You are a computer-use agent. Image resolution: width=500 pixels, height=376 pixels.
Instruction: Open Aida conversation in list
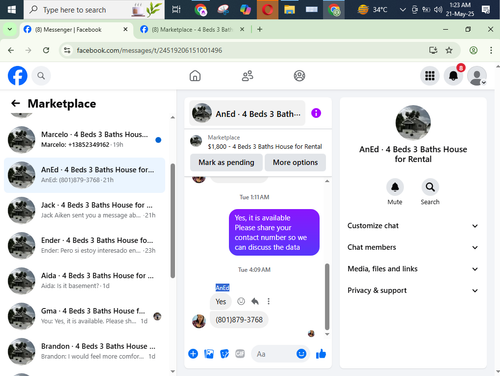click(84, 281)
